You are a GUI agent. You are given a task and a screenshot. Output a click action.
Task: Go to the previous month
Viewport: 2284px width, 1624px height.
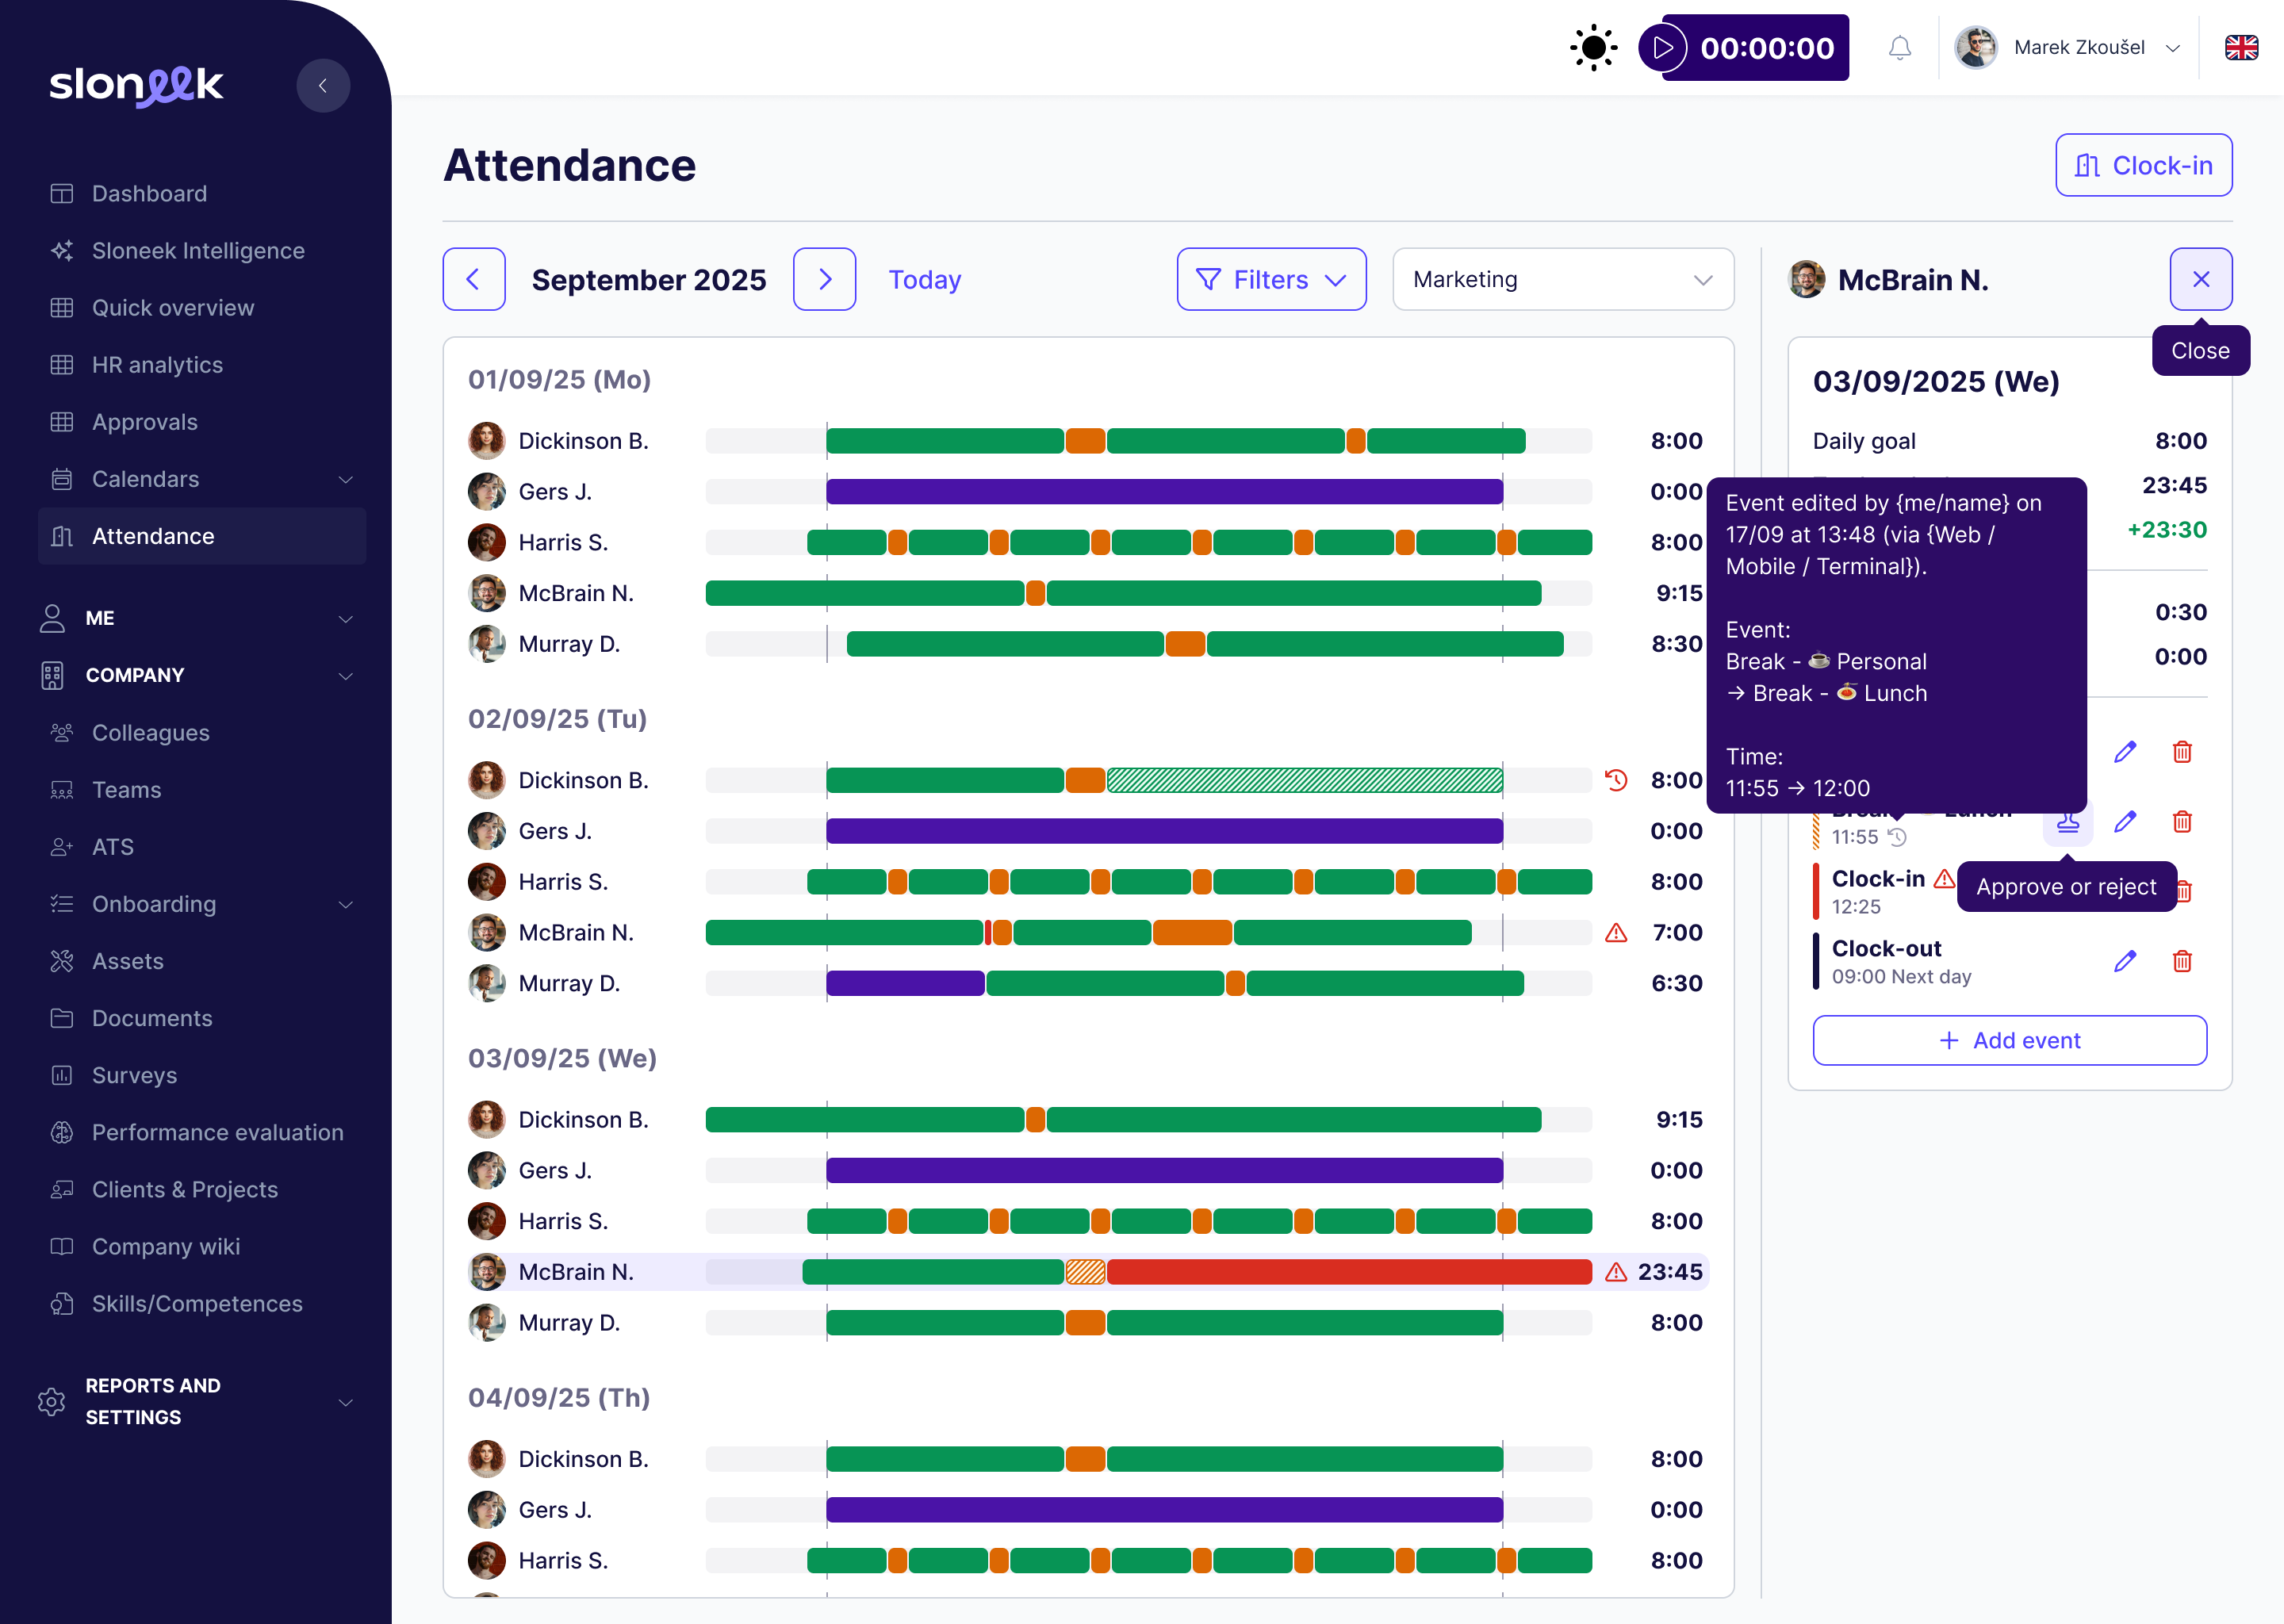pyautogui.click(x=474, y=280)
